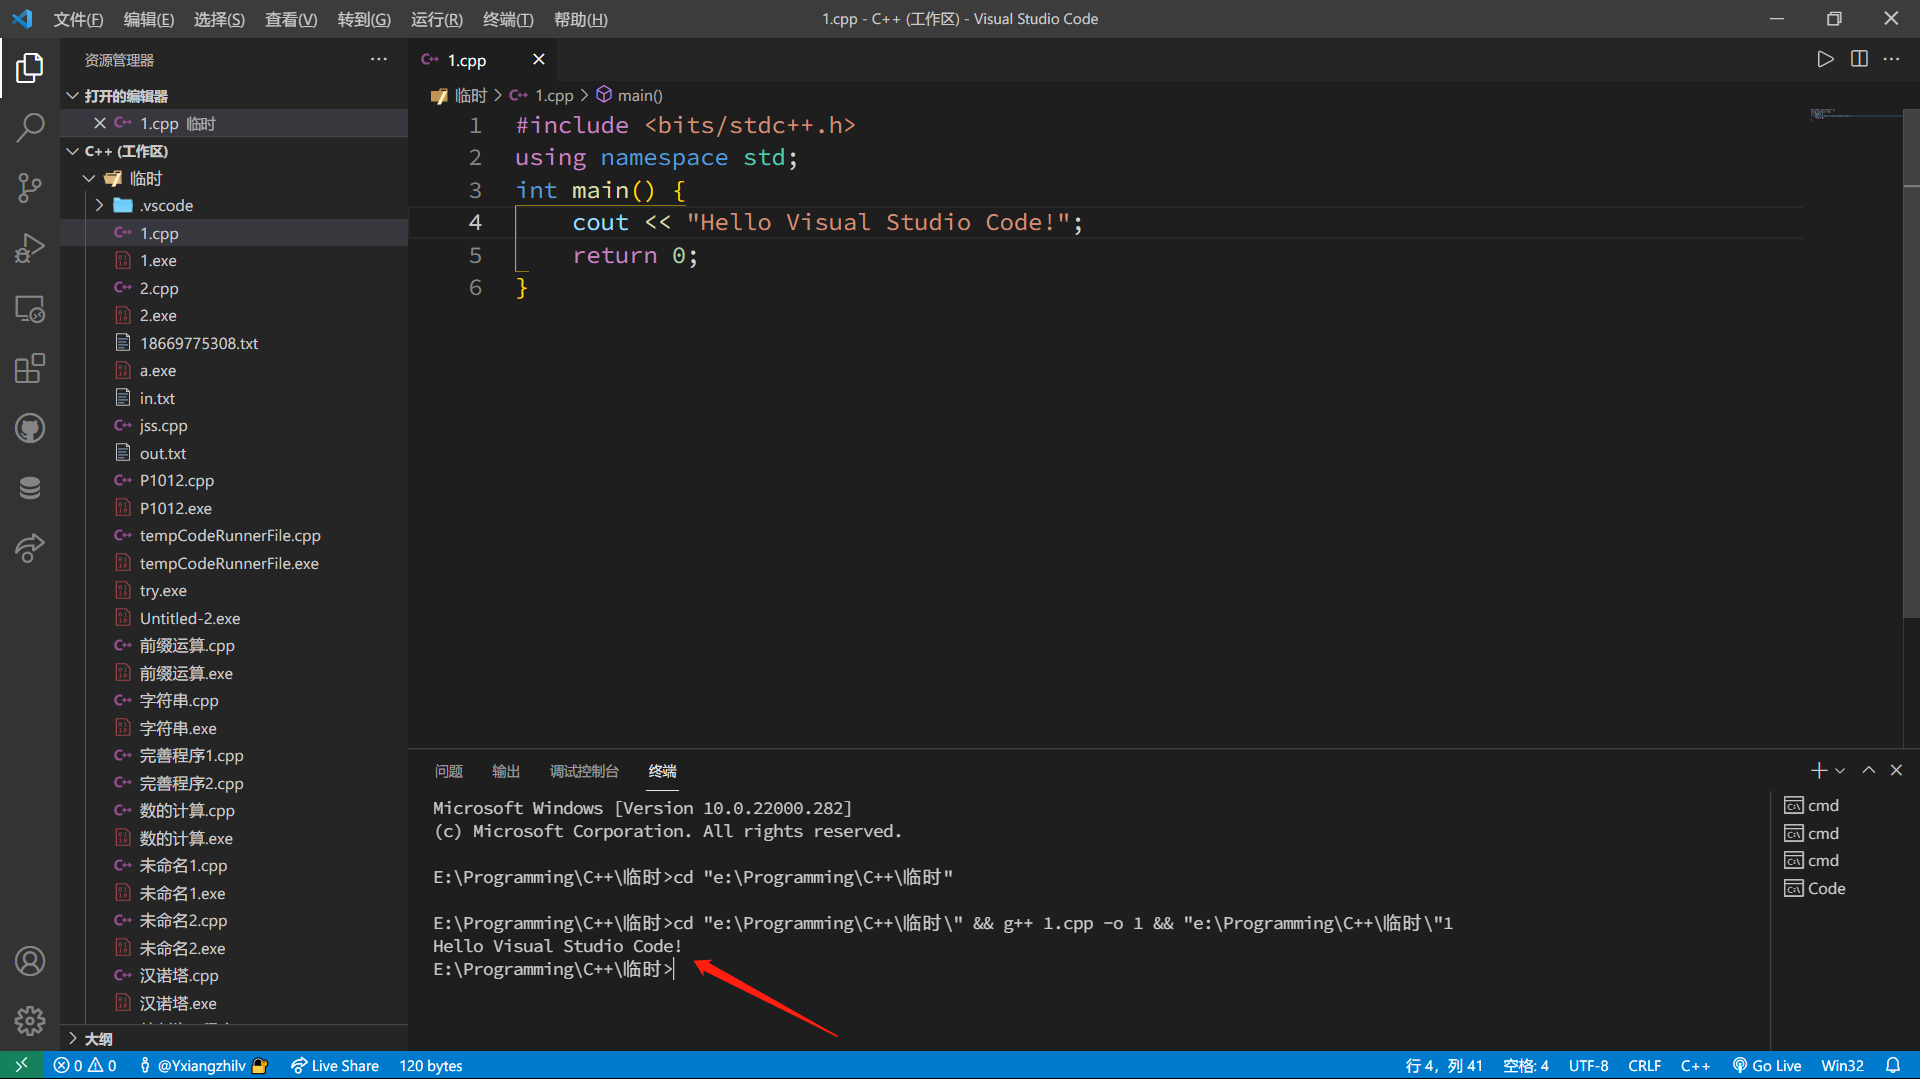Open the Source Control view
1920x1079 pixels.
click(x=30, y=187)
